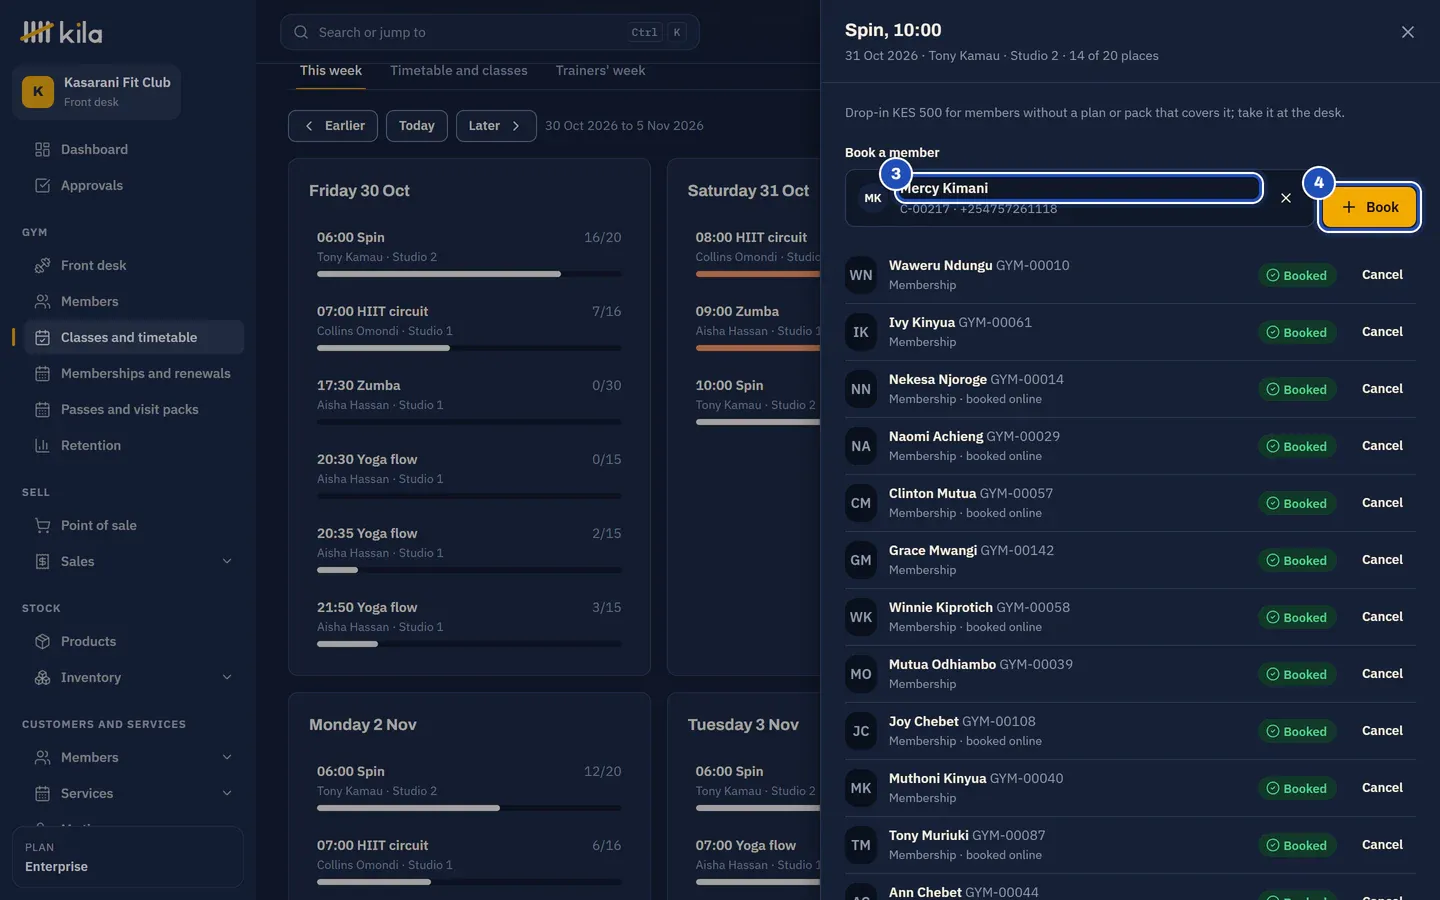Close the Spin 10:00 panel
This screenshot has width=1440, height=900.
point(1407,32)
